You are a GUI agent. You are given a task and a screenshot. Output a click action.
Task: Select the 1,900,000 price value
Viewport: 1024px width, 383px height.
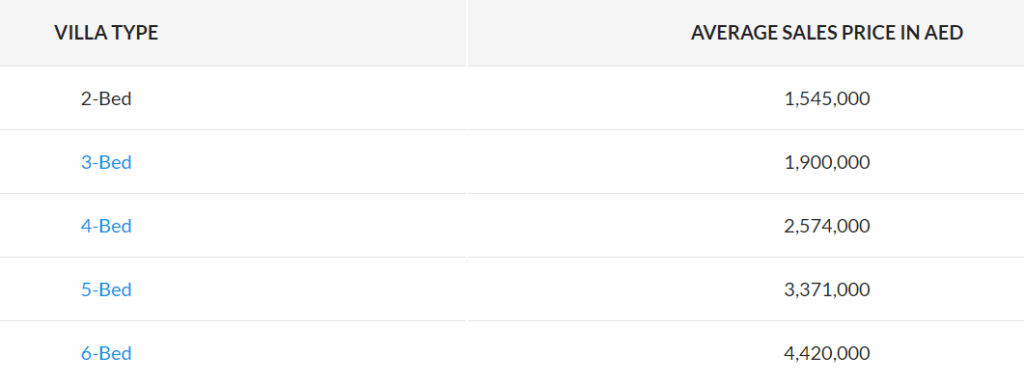827,162
